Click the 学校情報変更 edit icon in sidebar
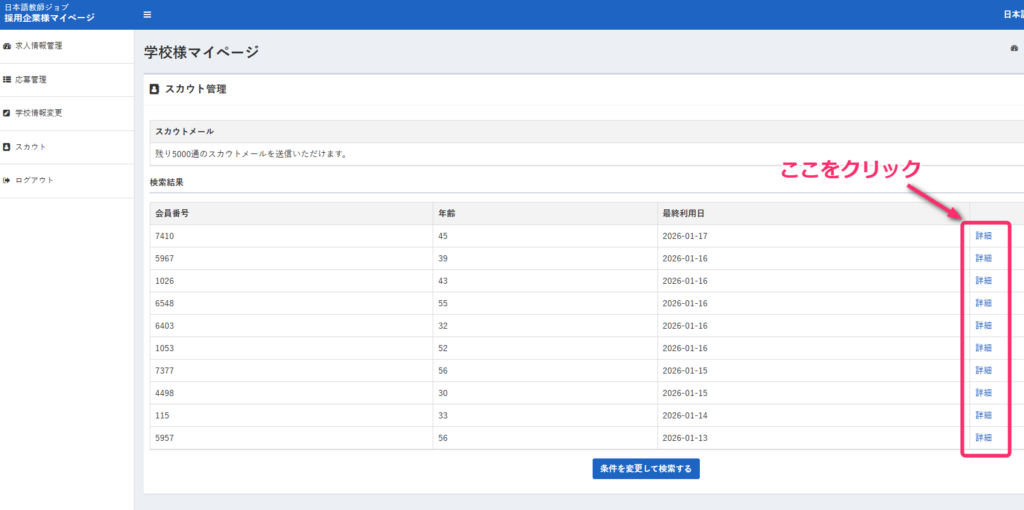Viewport: 1024px width, 510px height. (8, 113)
